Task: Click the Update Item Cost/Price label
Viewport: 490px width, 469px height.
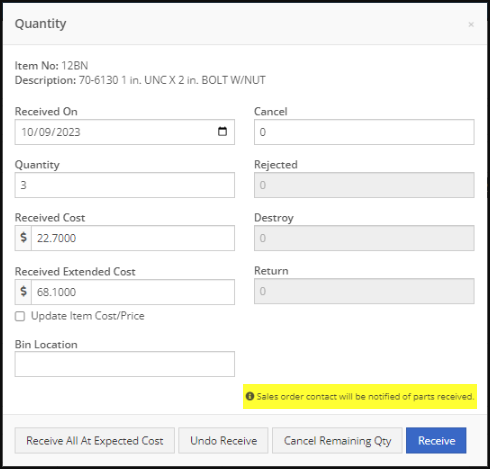Action: [x=88, y=316]
